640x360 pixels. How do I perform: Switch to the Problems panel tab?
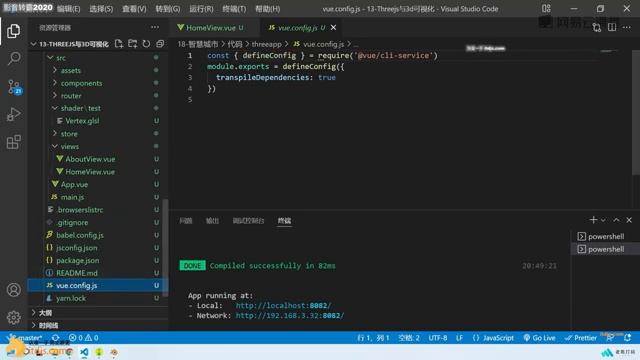(x=186, y=221)
